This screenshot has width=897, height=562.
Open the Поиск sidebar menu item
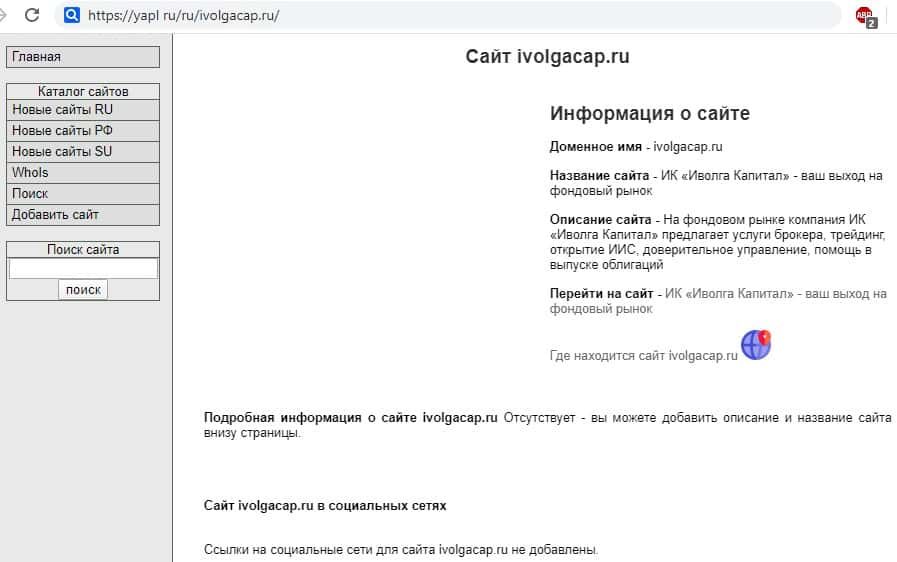[83, 194]
